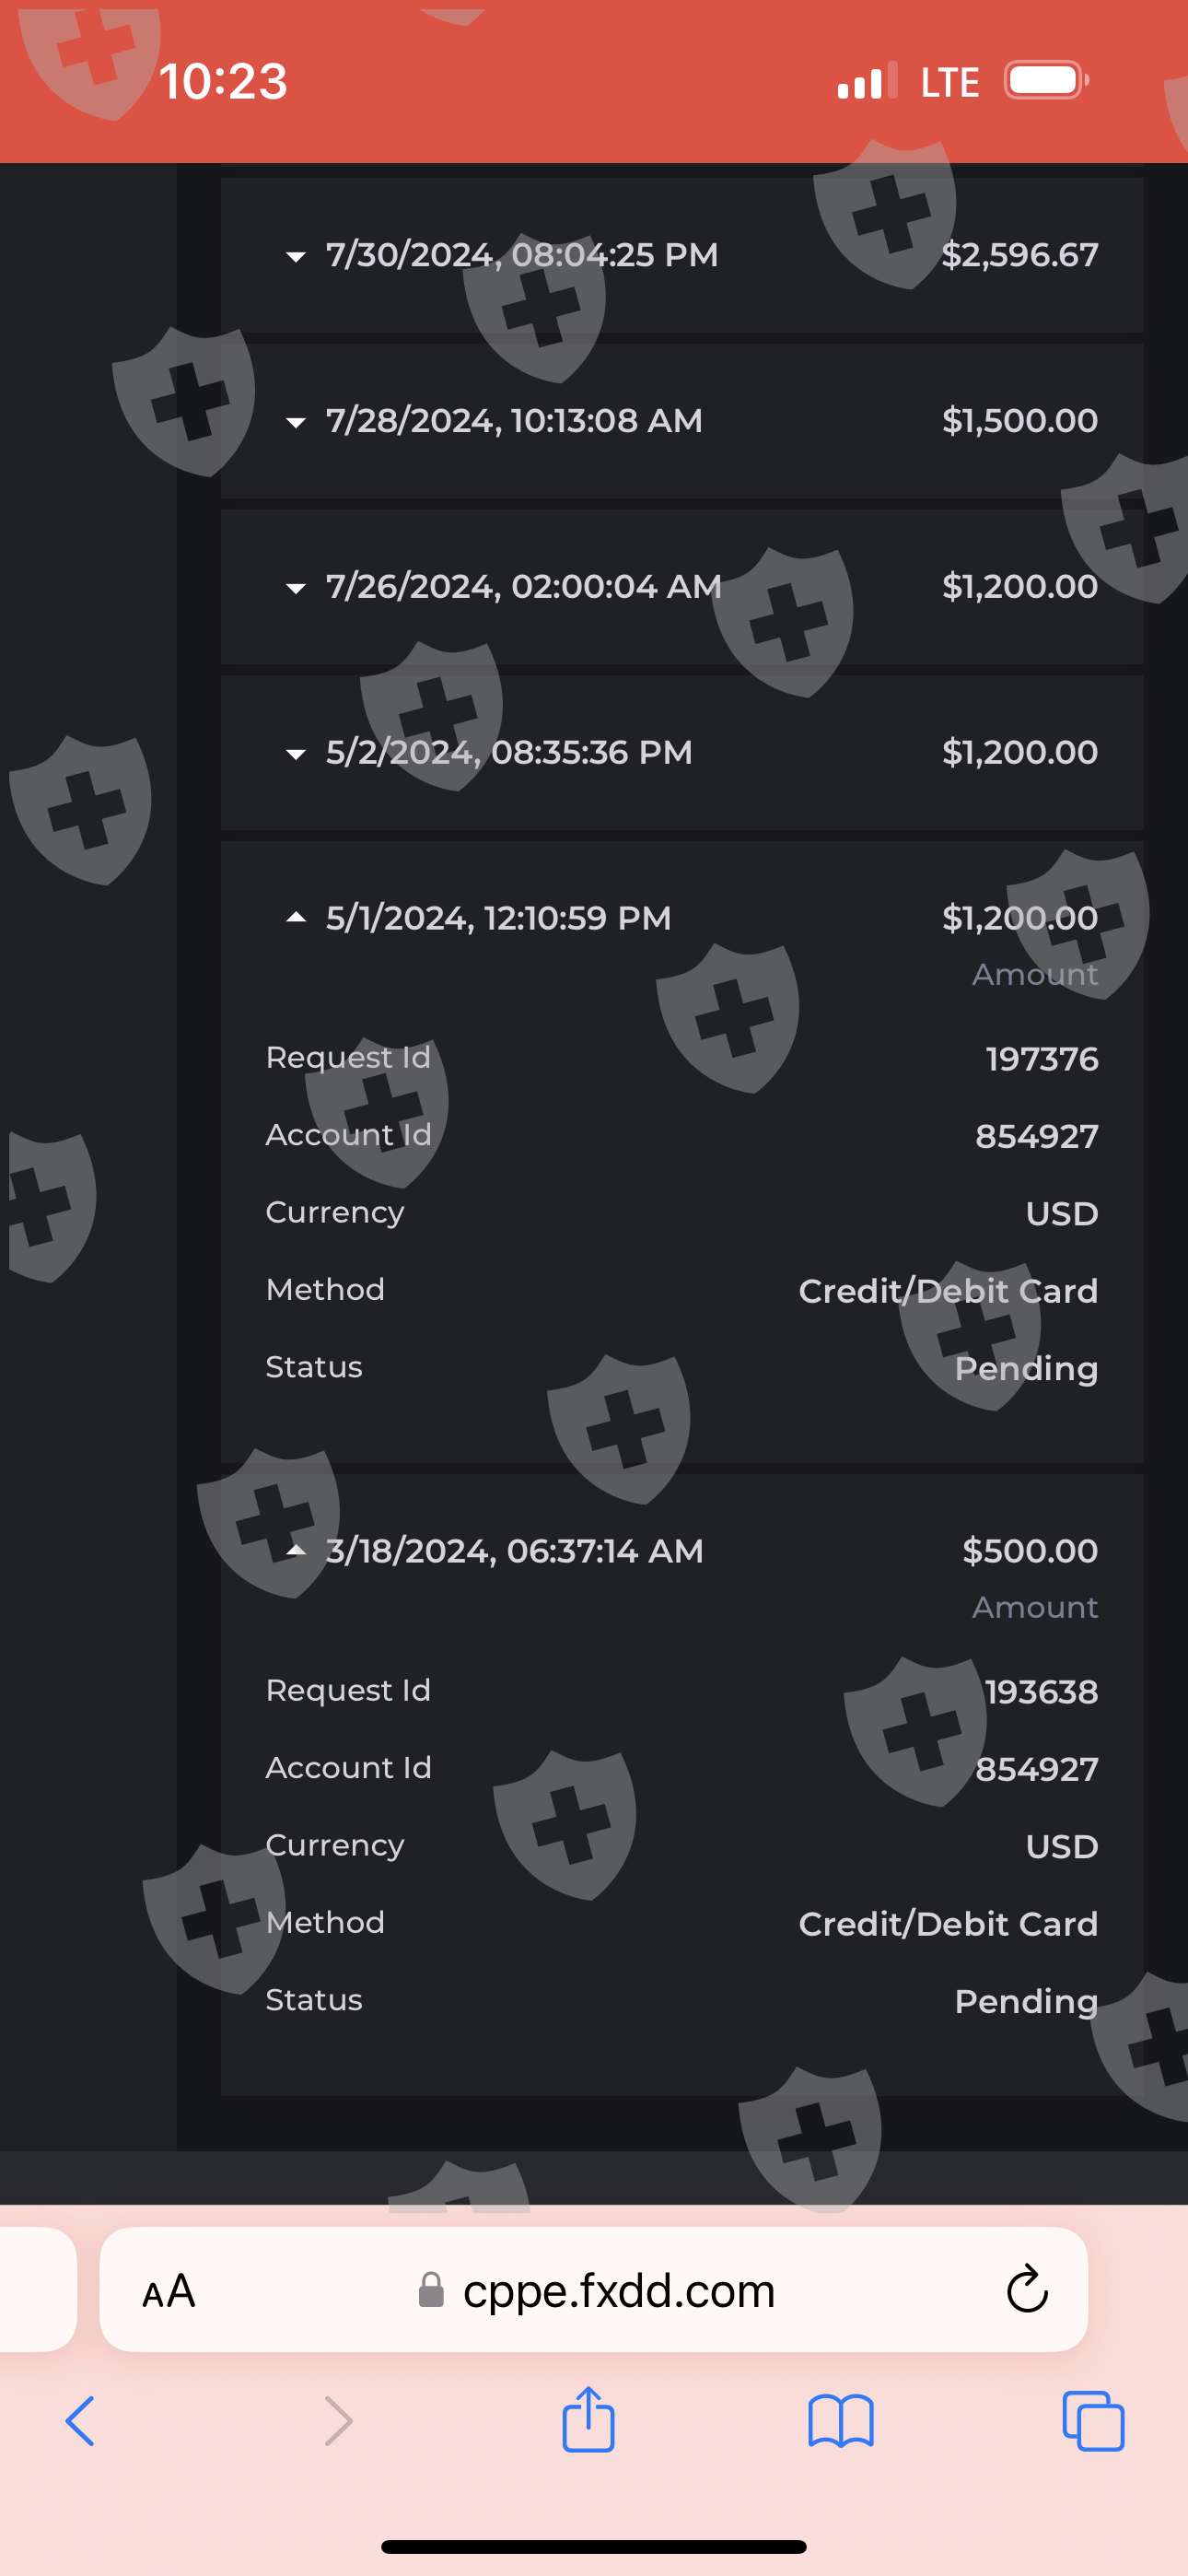1188x2576 pixels.
Task: Tap the $1,500.00 amount
Action: coord(1019,421)
